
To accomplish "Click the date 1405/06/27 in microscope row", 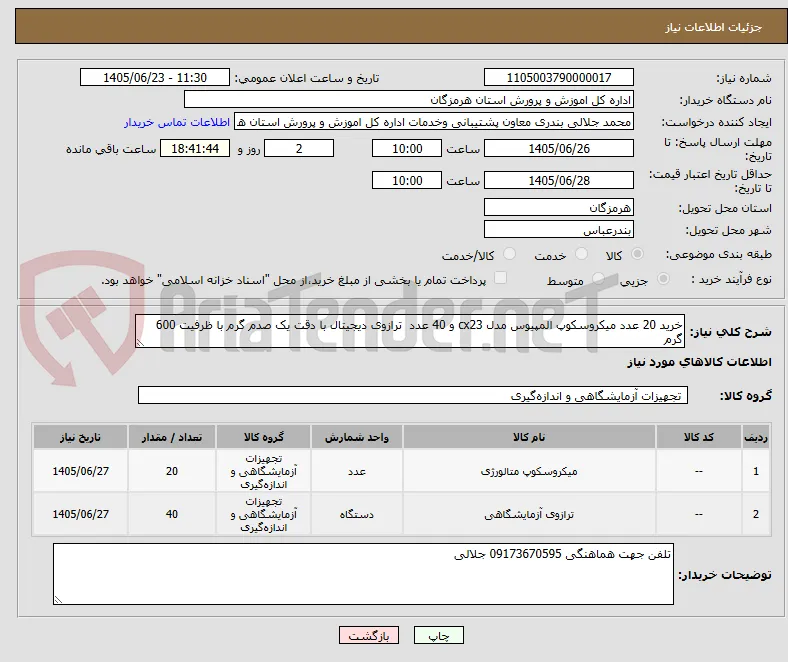I will [x=80, y=471].
